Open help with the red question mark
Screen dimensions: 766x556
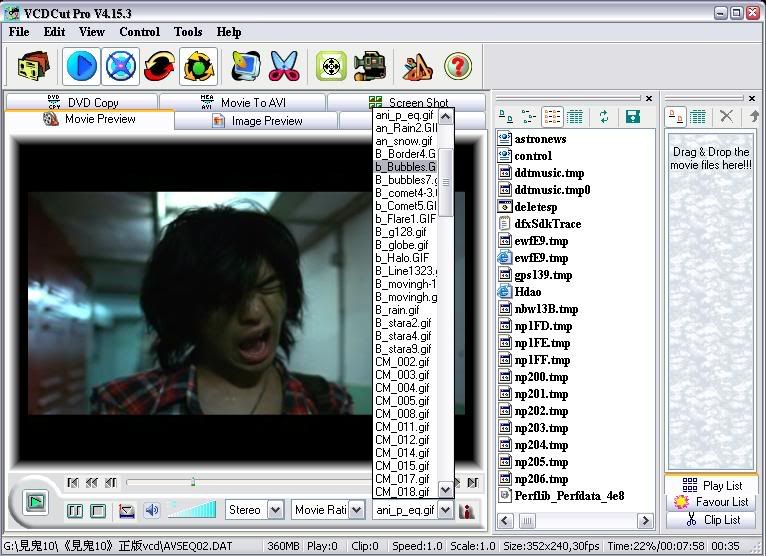(x=458, y=66)
